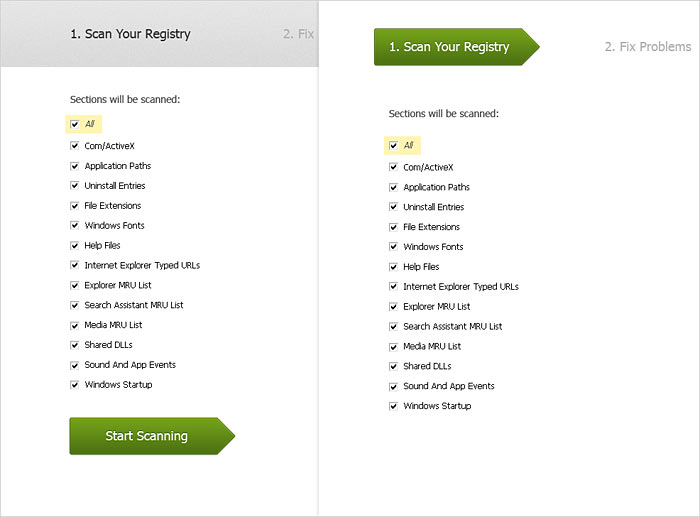Toggle Windows Startup checkbox in right panel
Screen dimensions: 700x517
(394, 406)
